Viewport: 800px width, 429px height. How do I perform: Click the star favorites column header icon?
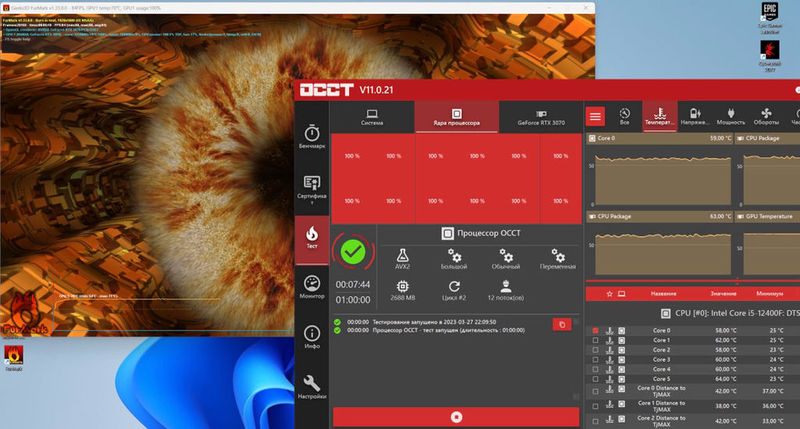pyautogui.click(x=609, y=294)
